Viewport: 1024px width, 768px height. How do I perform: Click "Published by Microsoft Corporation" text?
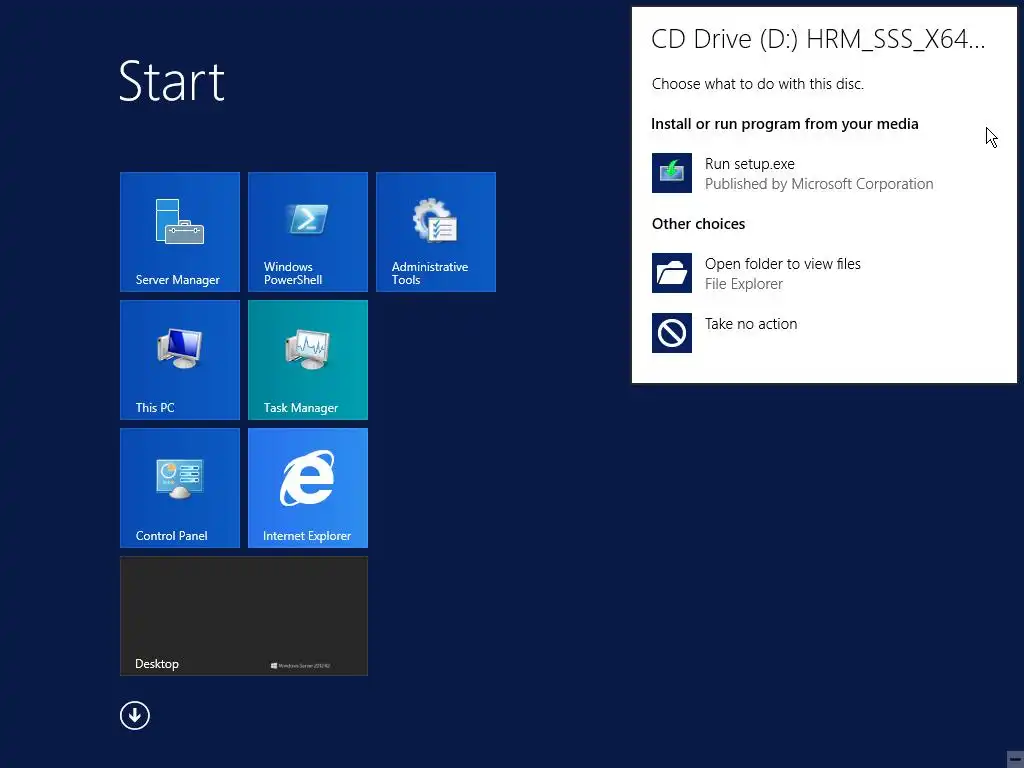(819, 184)
